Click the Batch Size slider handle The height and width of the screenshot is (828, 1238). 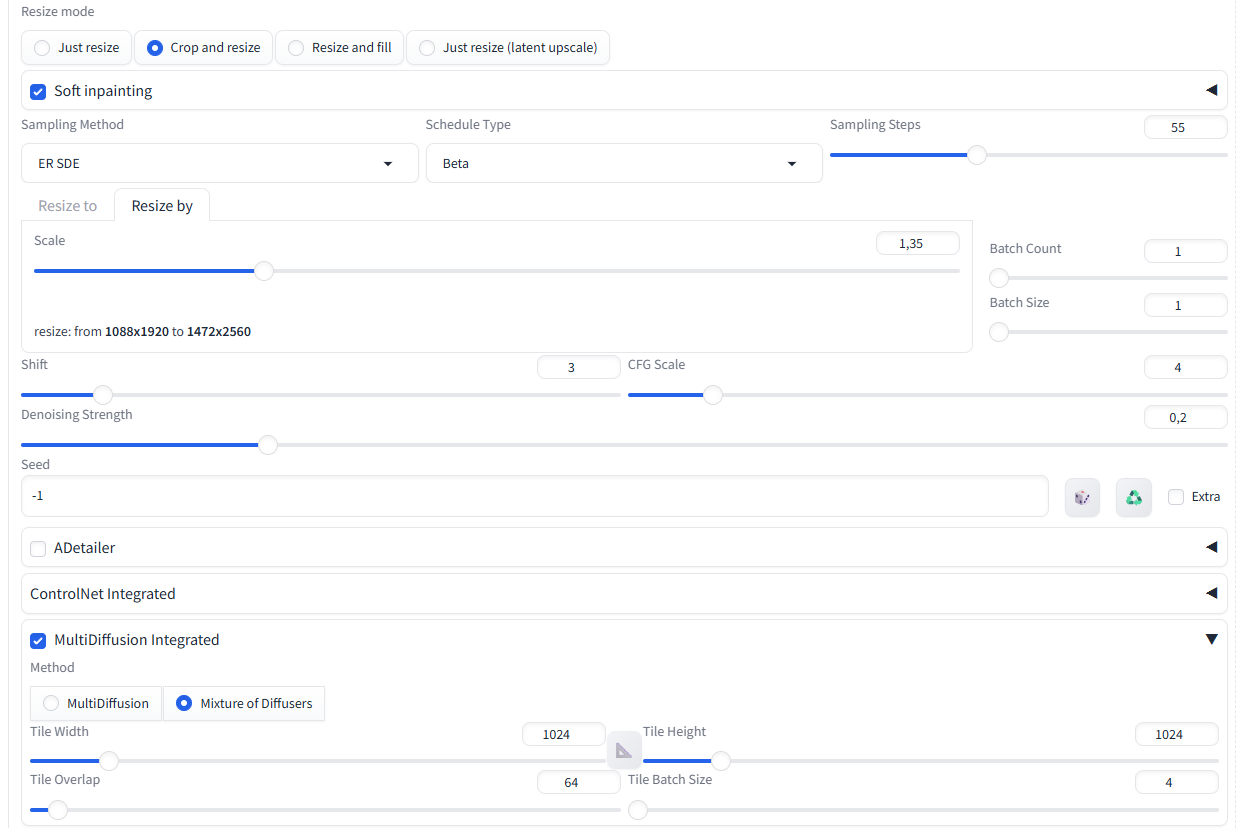[999, 332]
